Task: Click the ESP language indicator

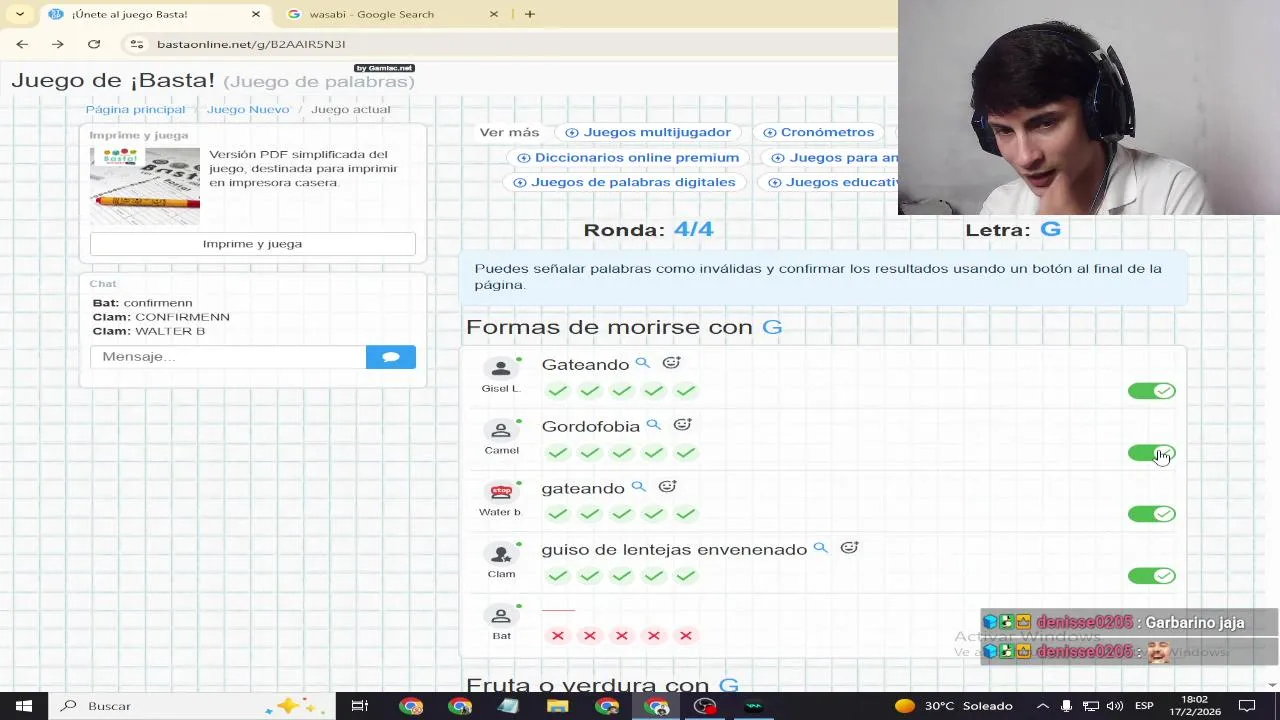Action: click(x=1144, y=706)
